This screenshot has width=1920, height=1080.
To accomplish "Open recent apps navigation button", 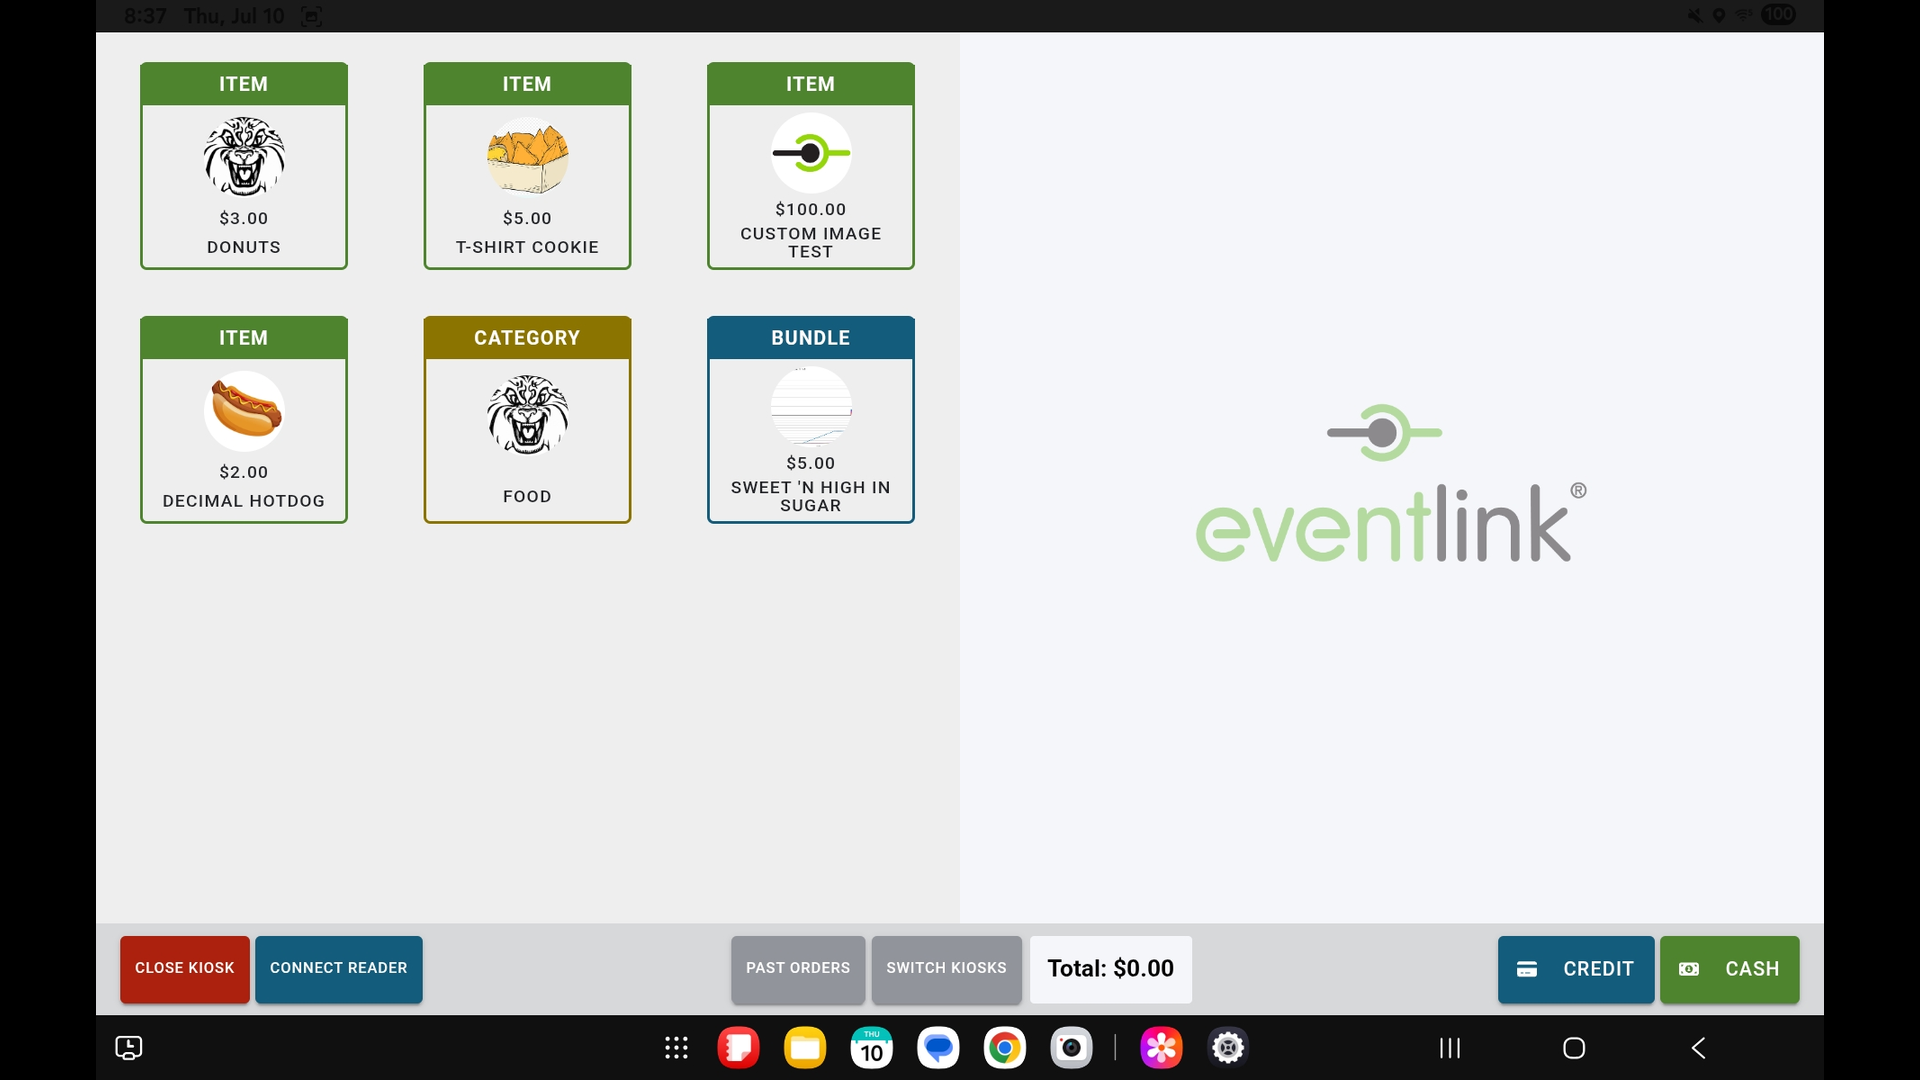I will [1449, 1048].
